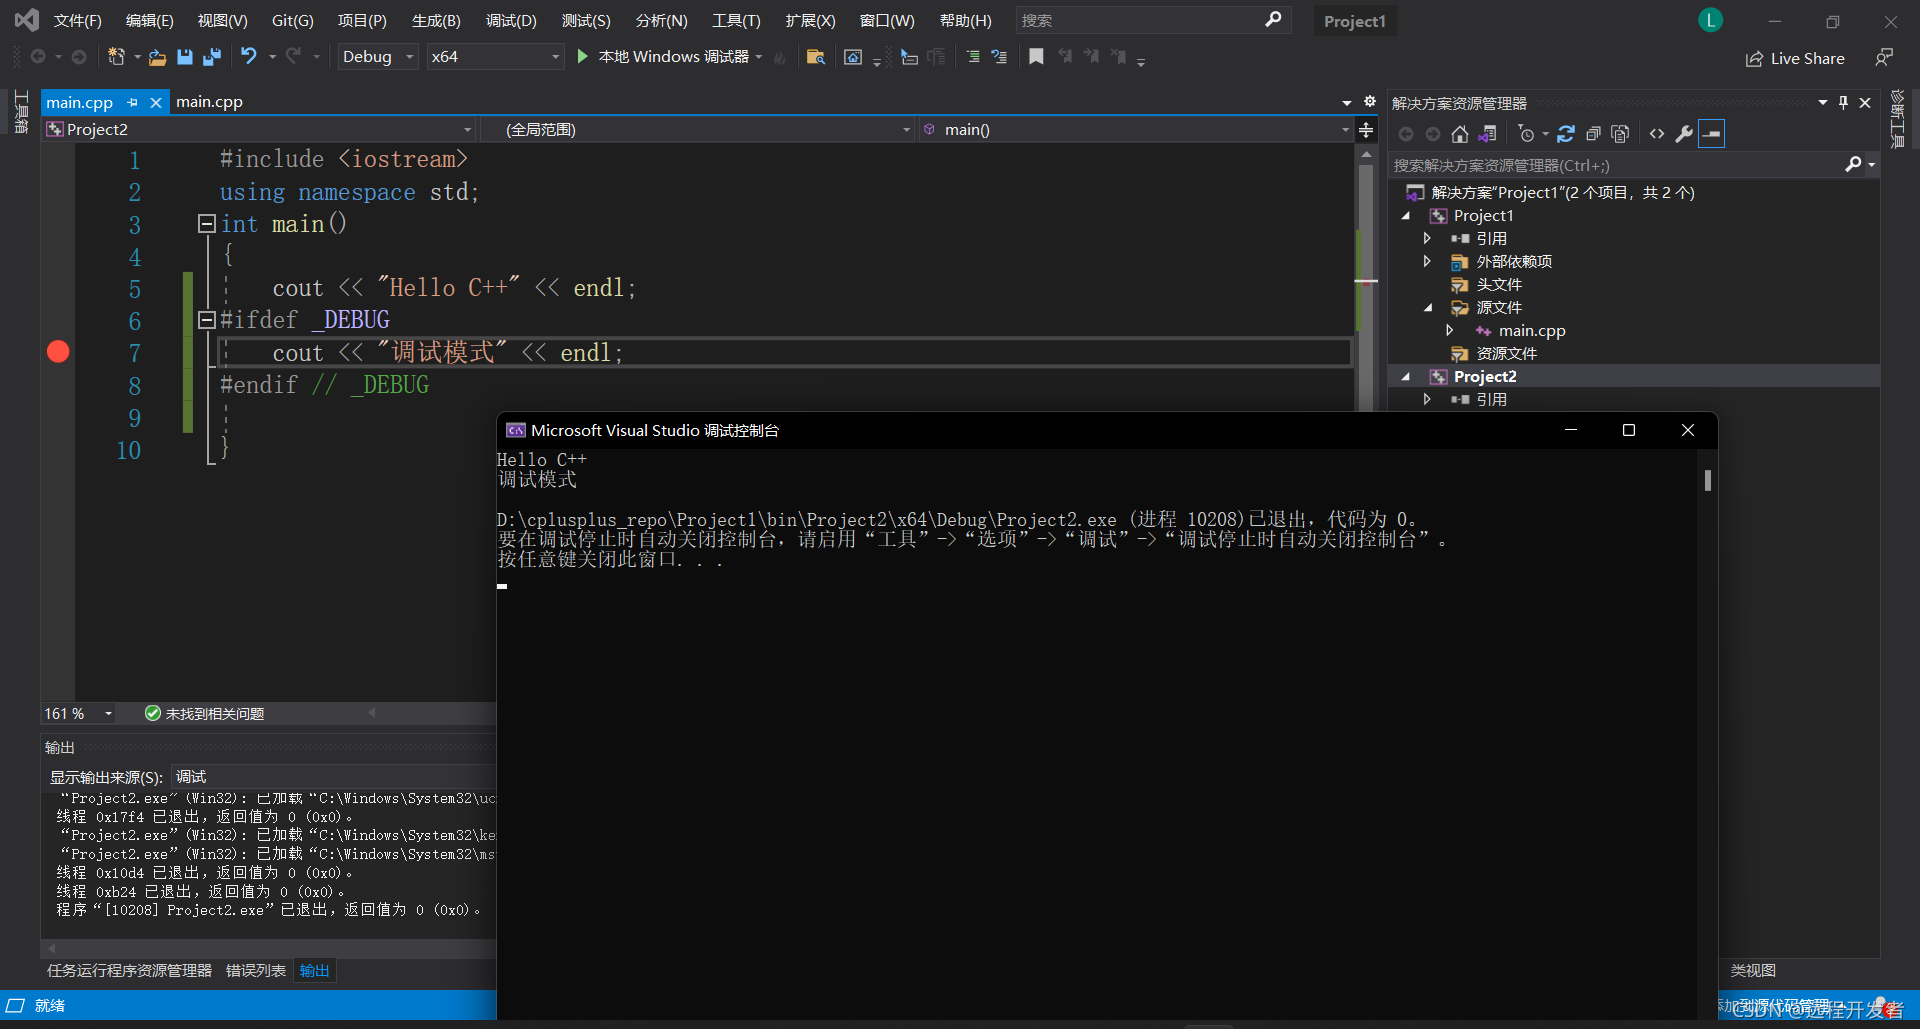Viewport: 1920px width, 1029px height.
Task: Open the x64 platform dropdown
Action: [495, 57]
